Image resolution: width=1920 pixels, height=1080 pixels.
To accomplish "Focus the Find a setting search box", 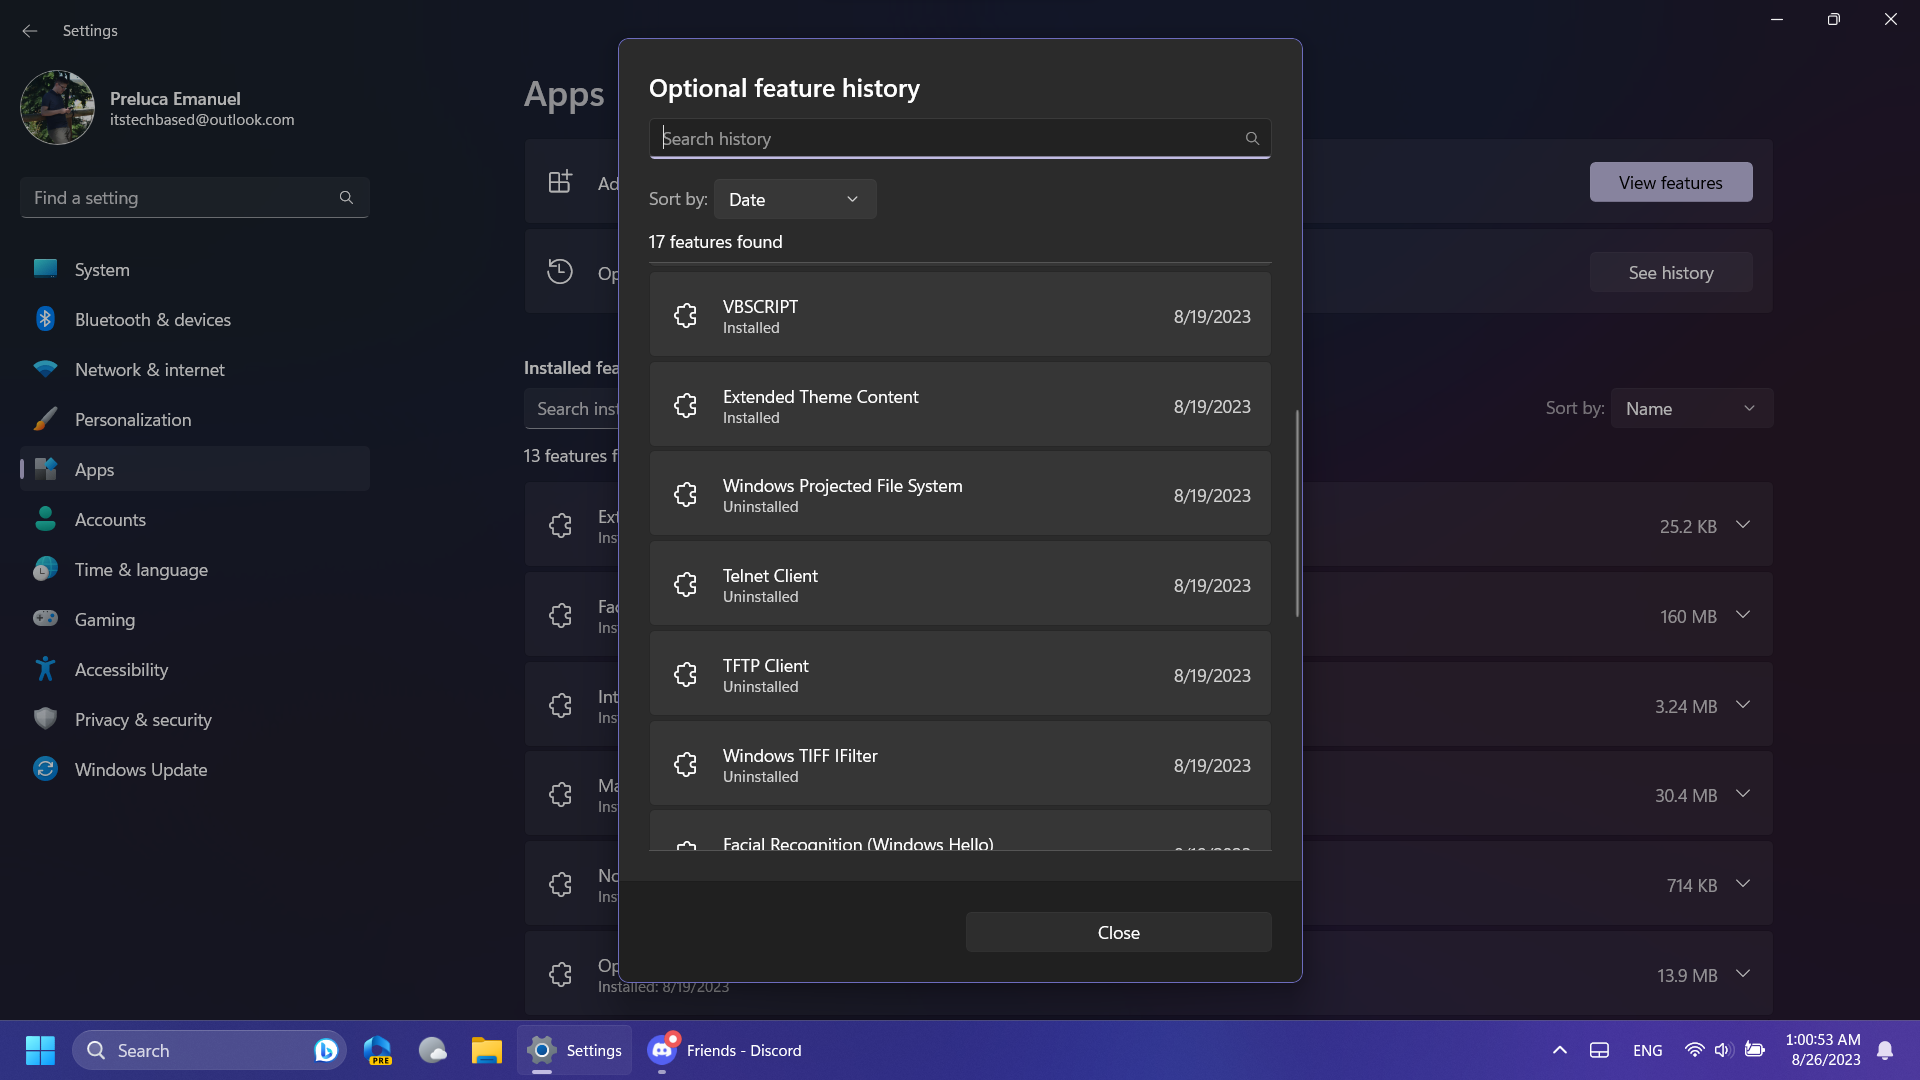I will [195, 198].
